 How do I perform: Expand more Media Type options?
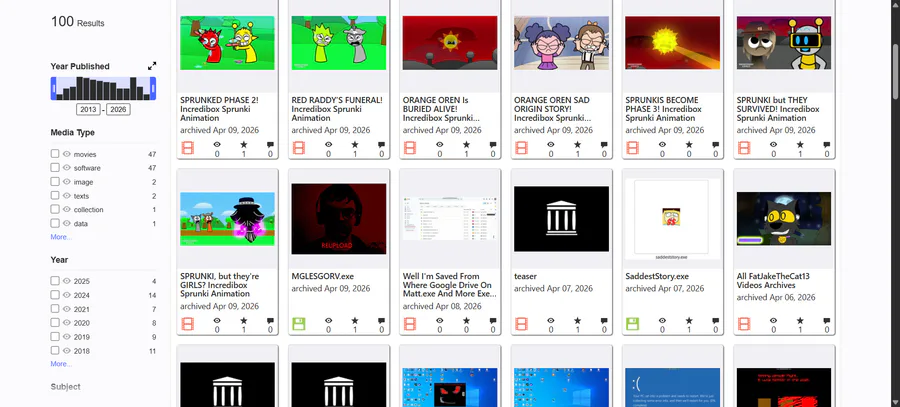tap(61, 237)
